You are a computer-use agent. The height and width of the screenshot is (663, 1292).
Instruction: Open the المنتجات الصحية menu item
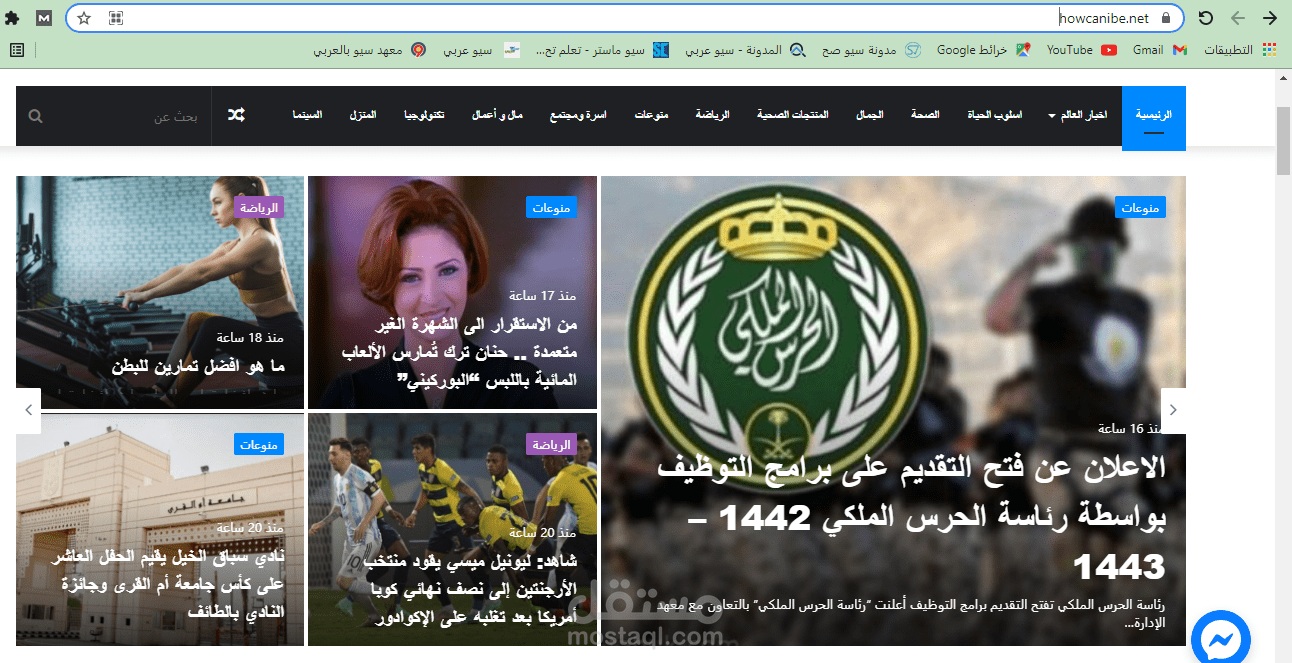pos(793,115)
